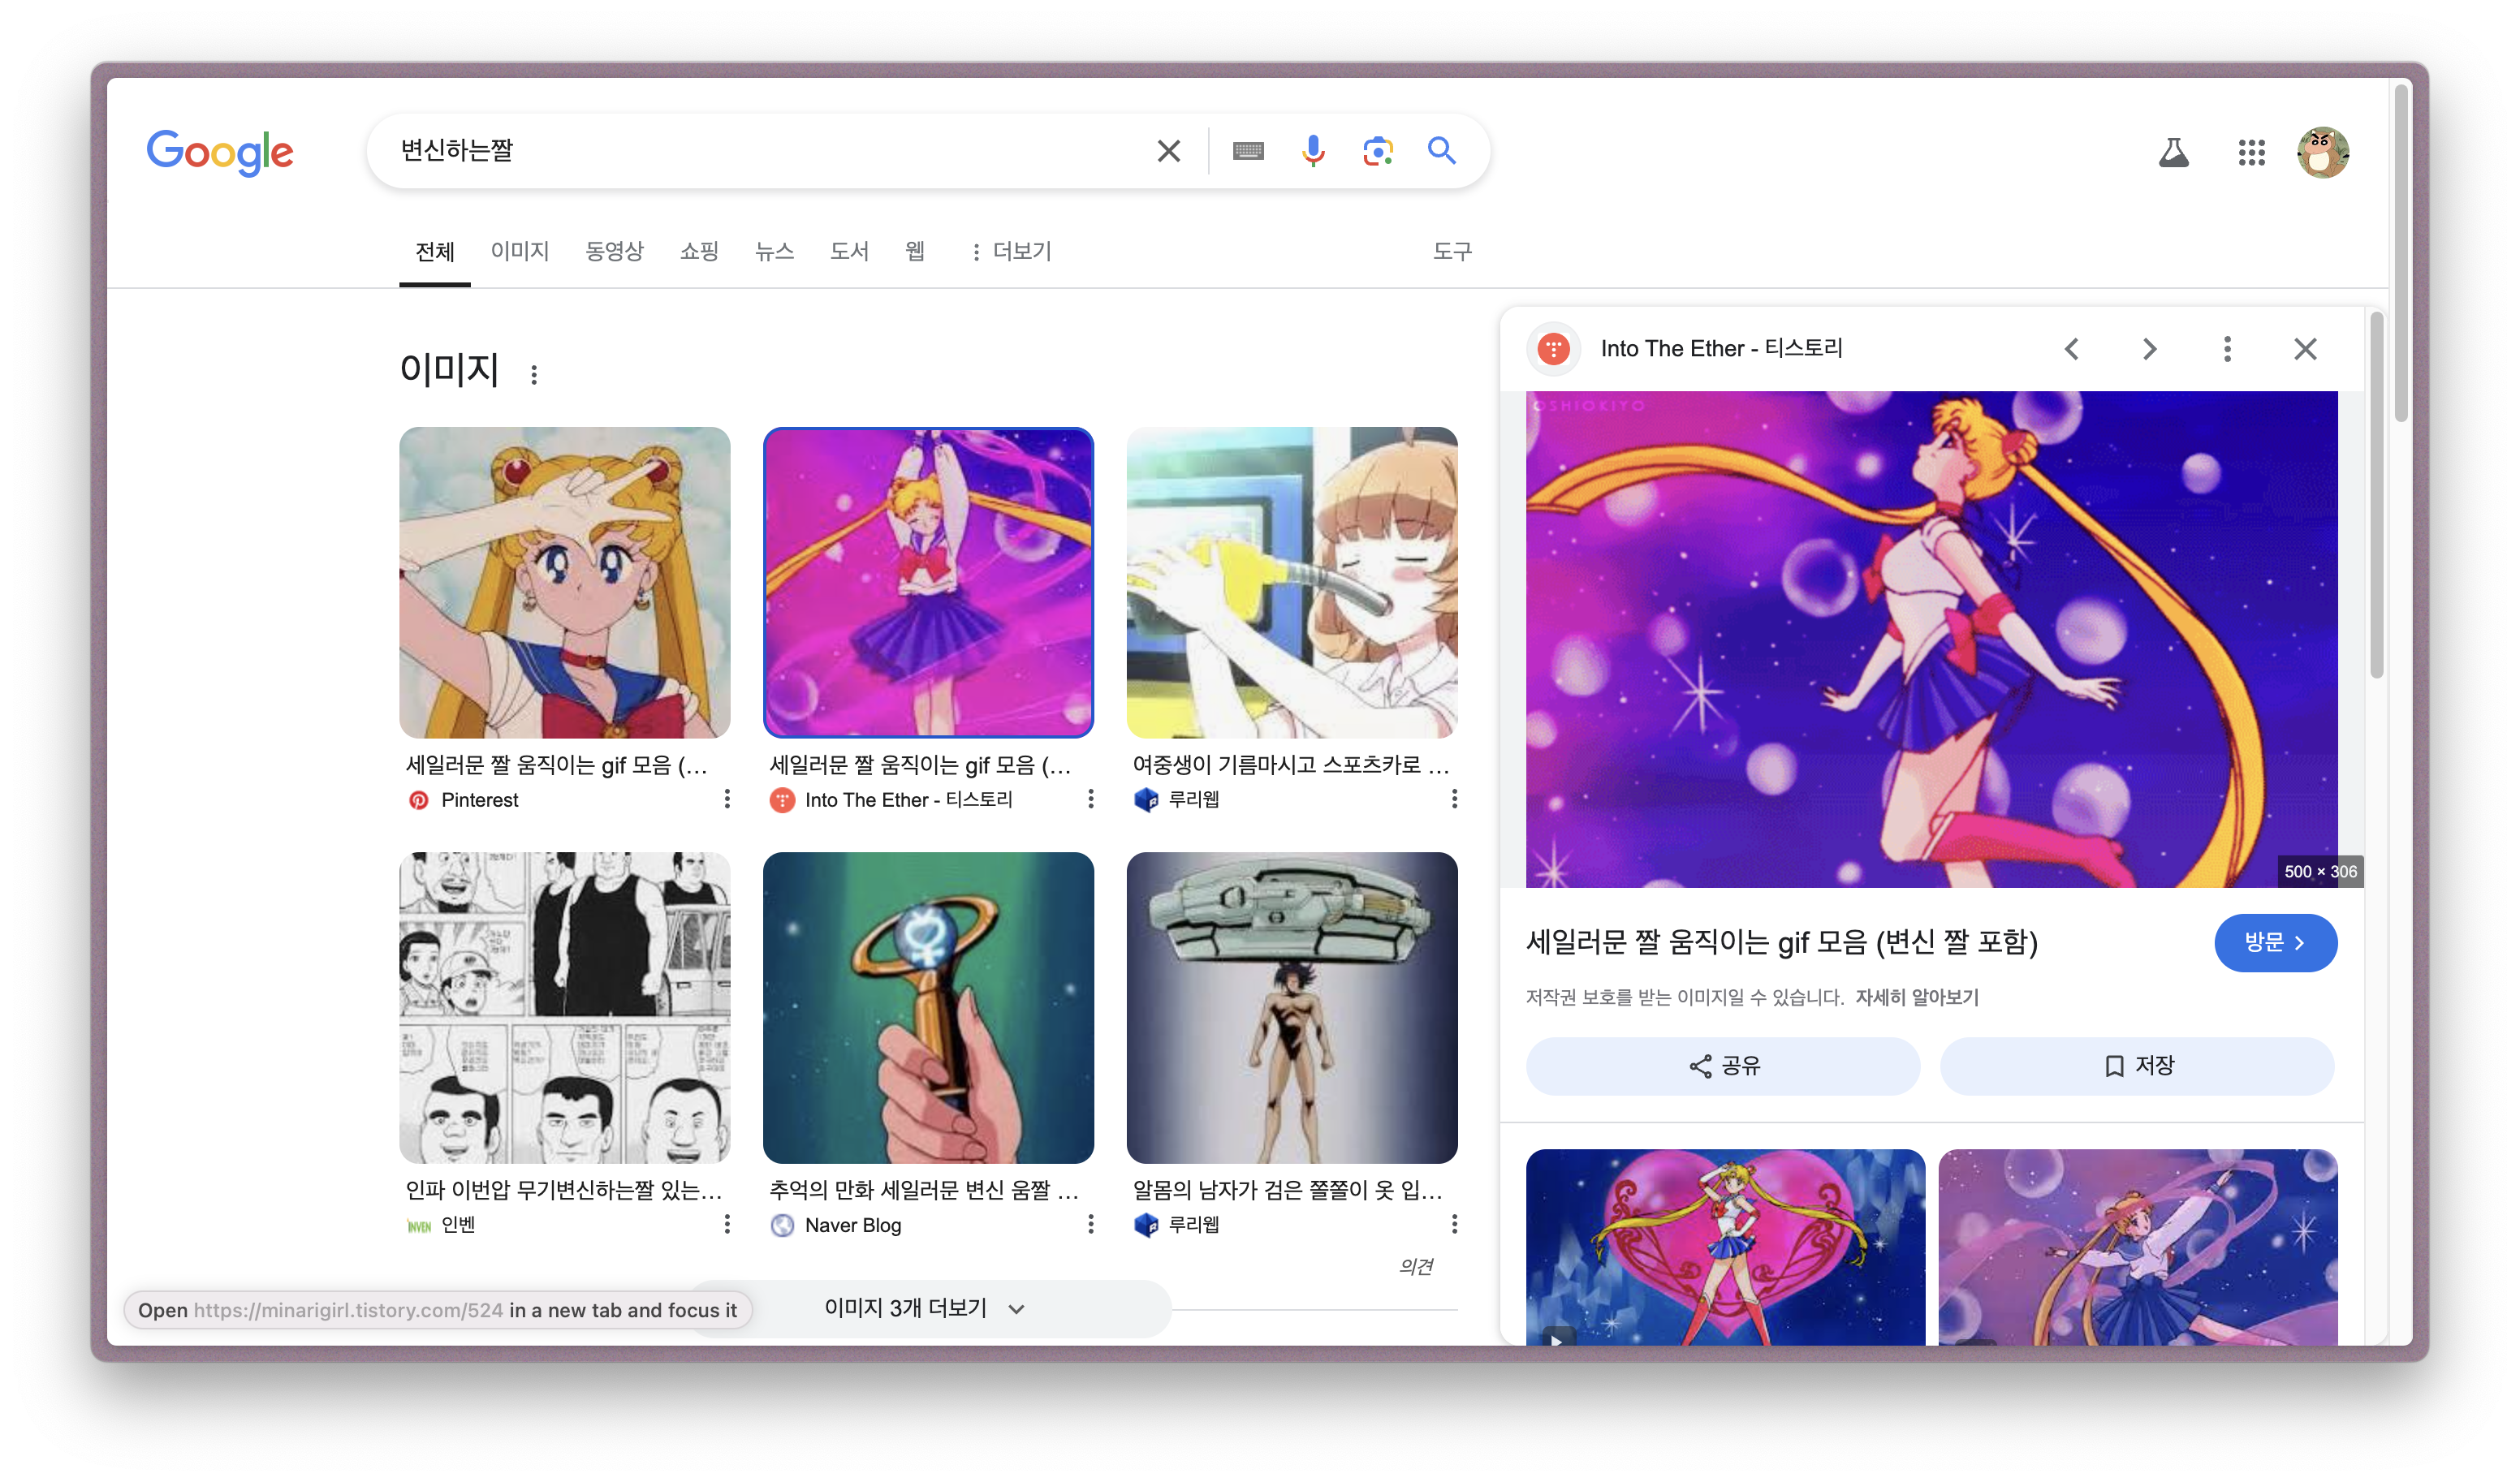Submit search with the magnifier icon
This screenshot has height=1482, width=2520.
(1441, 151)
